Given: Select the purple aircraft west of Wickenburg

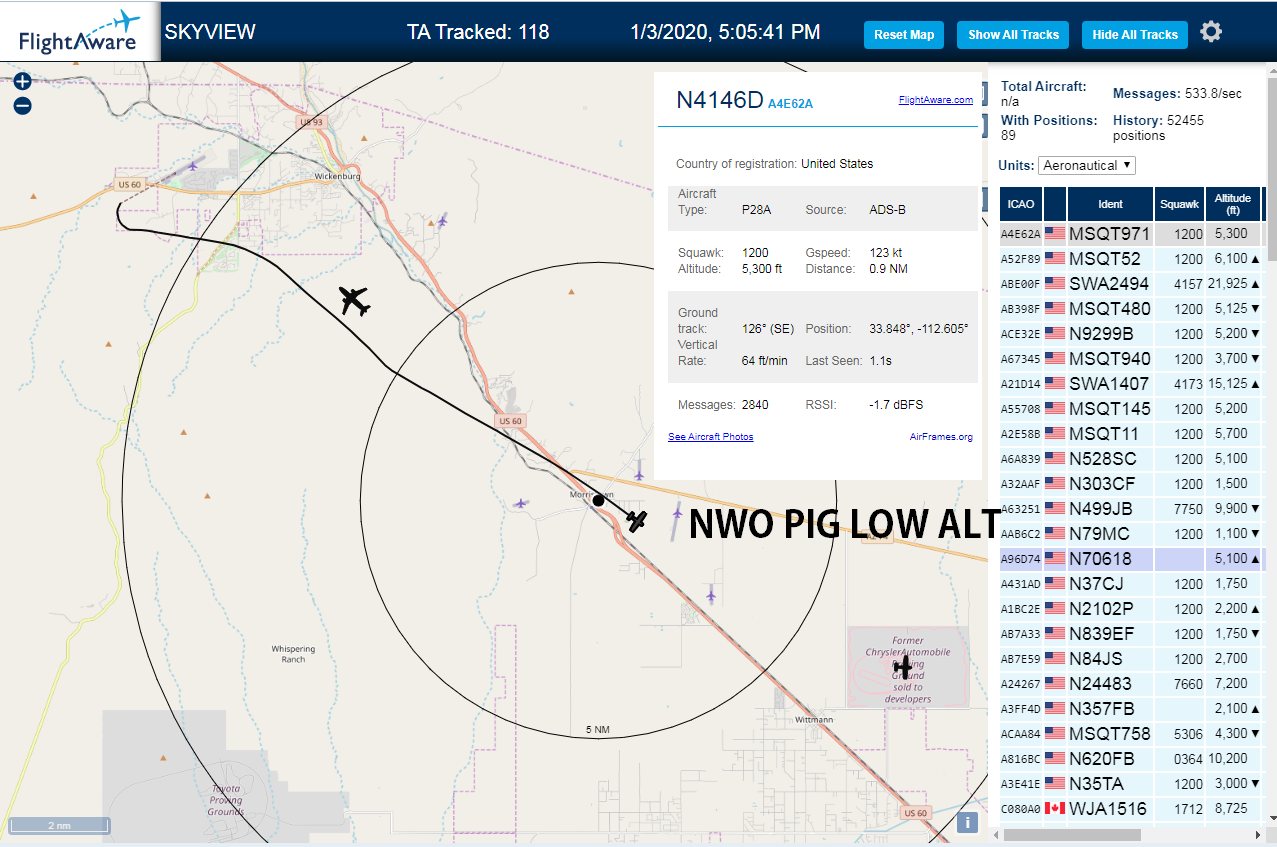Looking at the screenshot, I should 194,164.
